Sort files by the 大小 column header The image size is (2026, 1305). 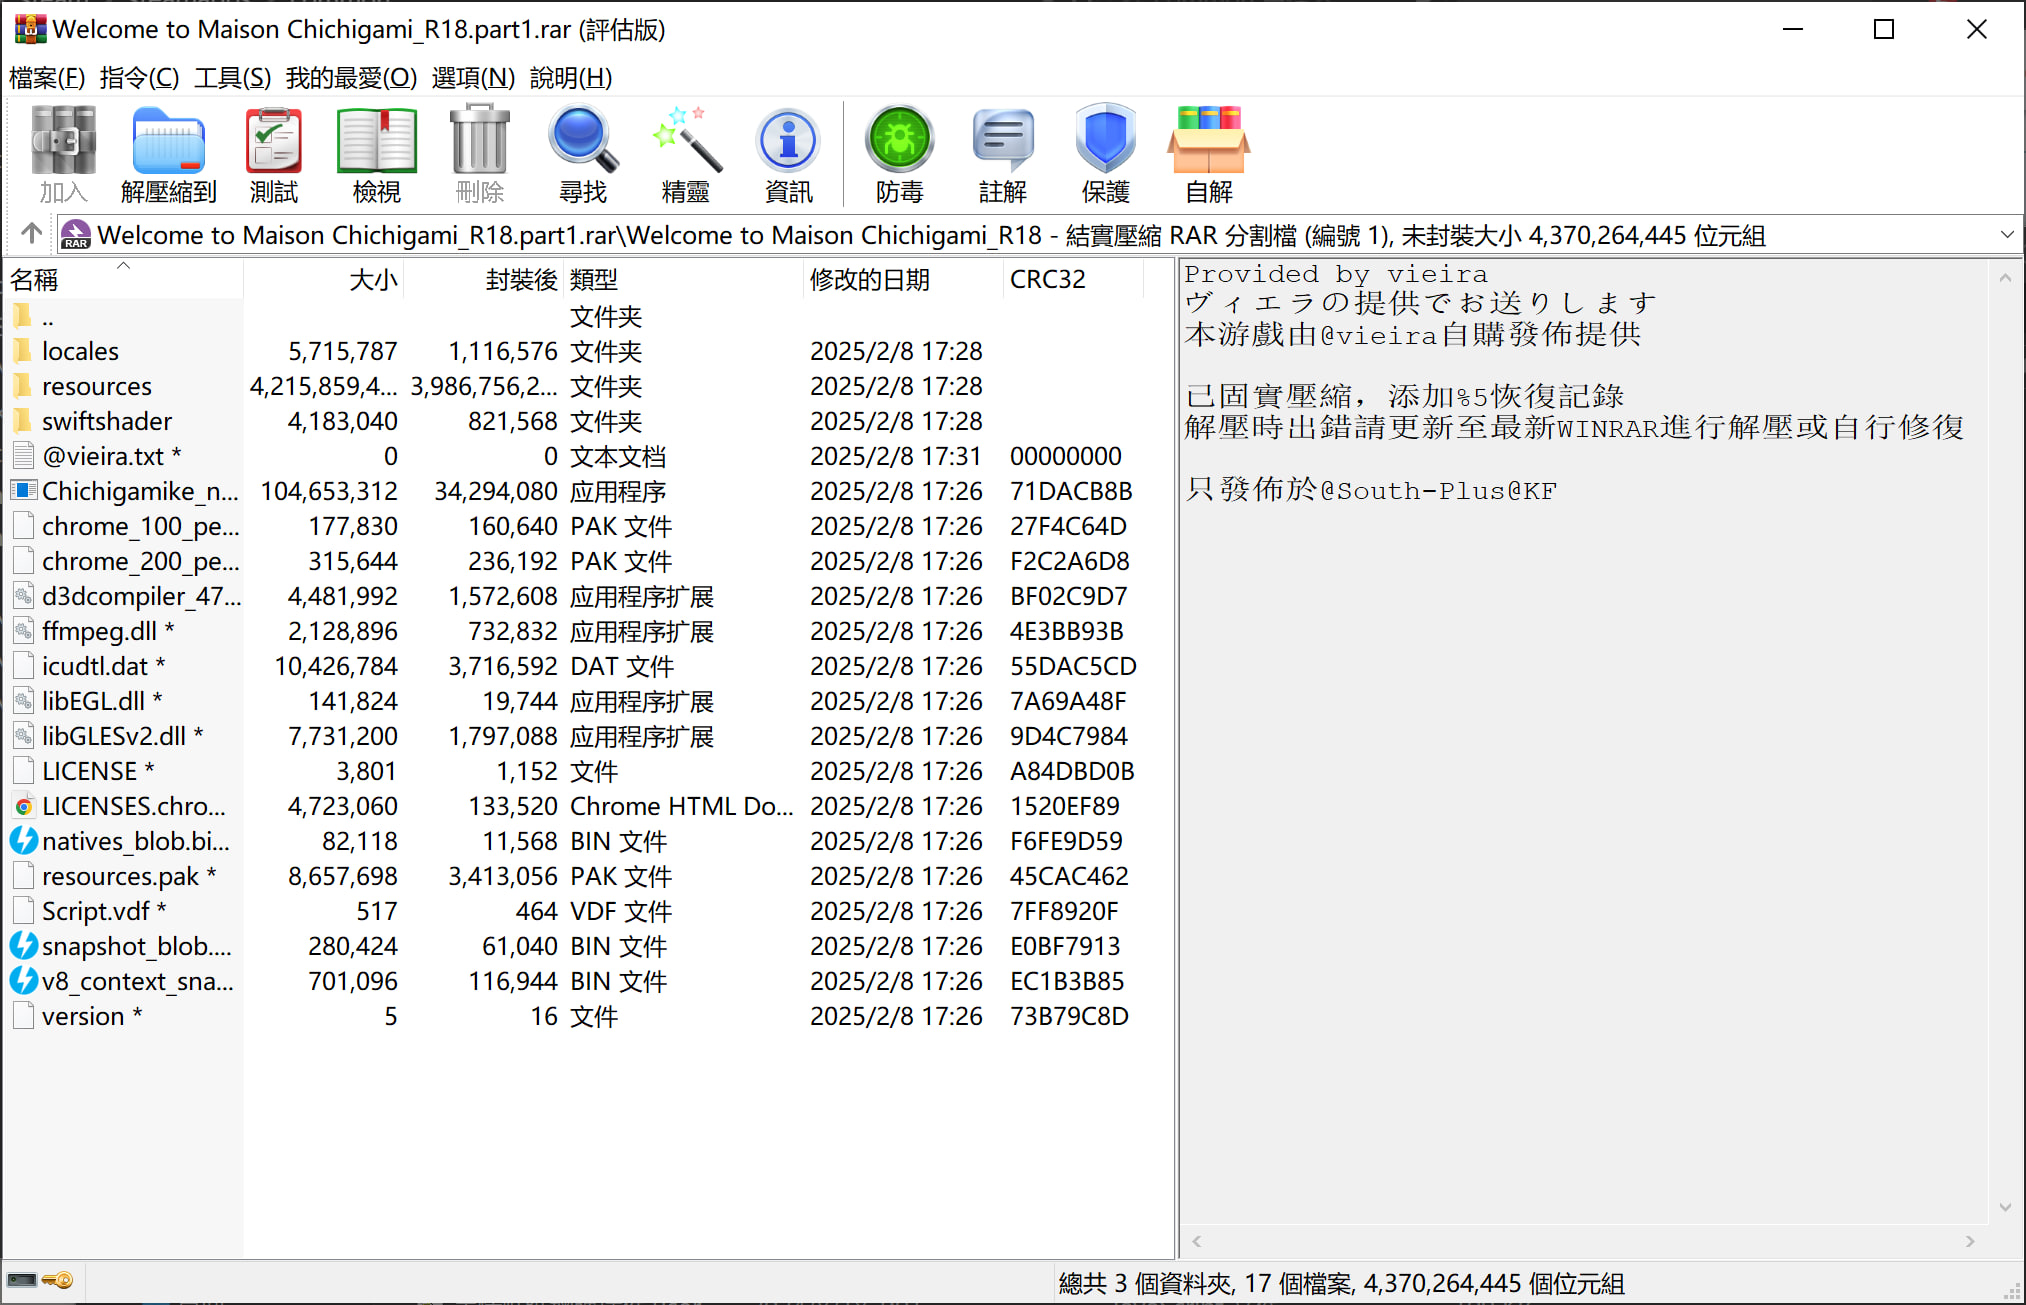373,280
